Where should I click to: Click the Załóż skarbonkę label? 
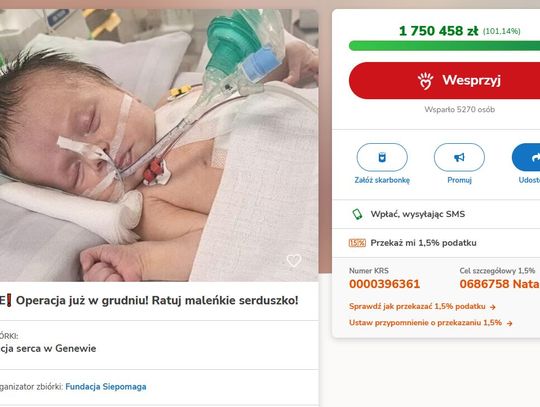click(382, 180)
